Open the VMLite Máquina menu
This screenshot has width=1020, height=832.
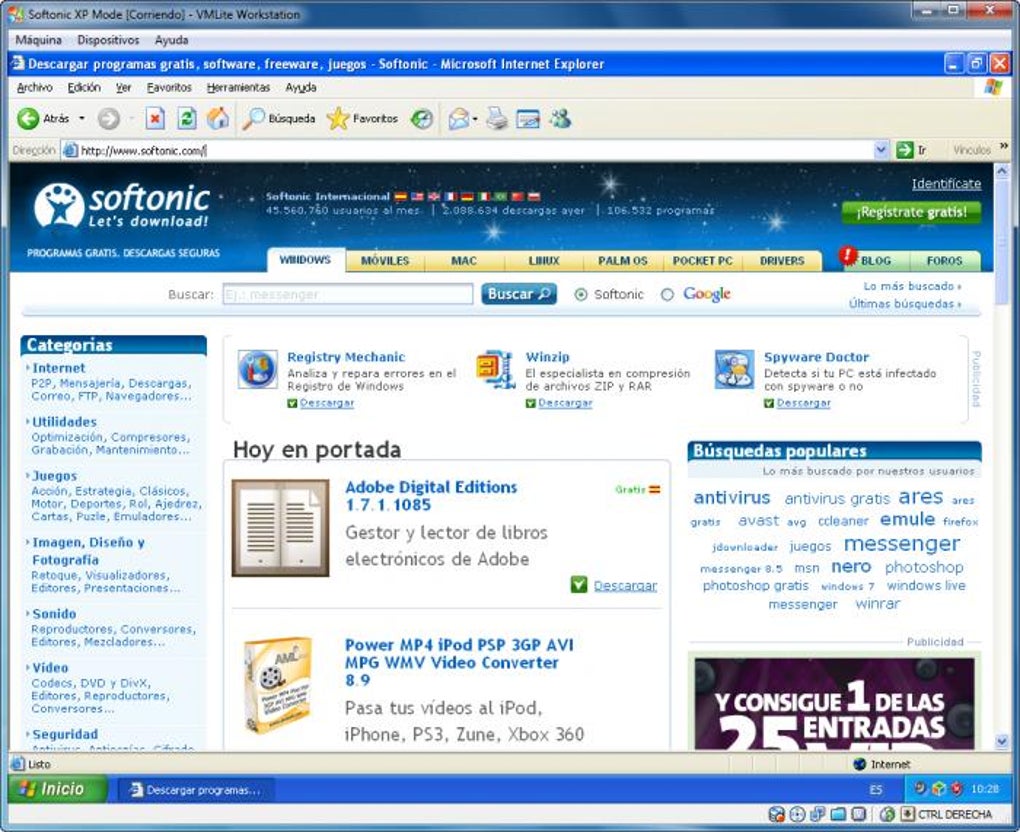(x=38, y=40)
